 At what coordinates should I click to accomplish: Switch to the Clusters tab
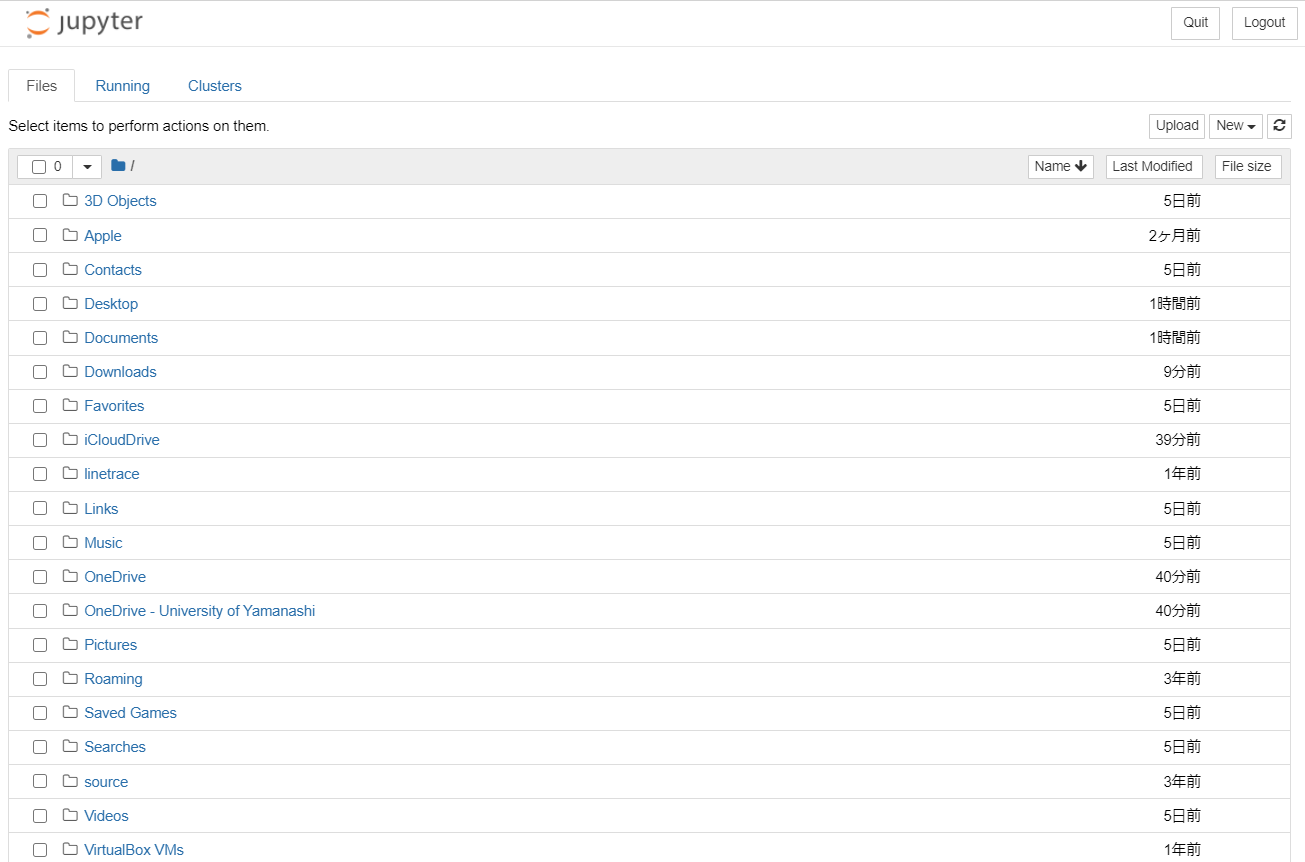click(215, 86)
